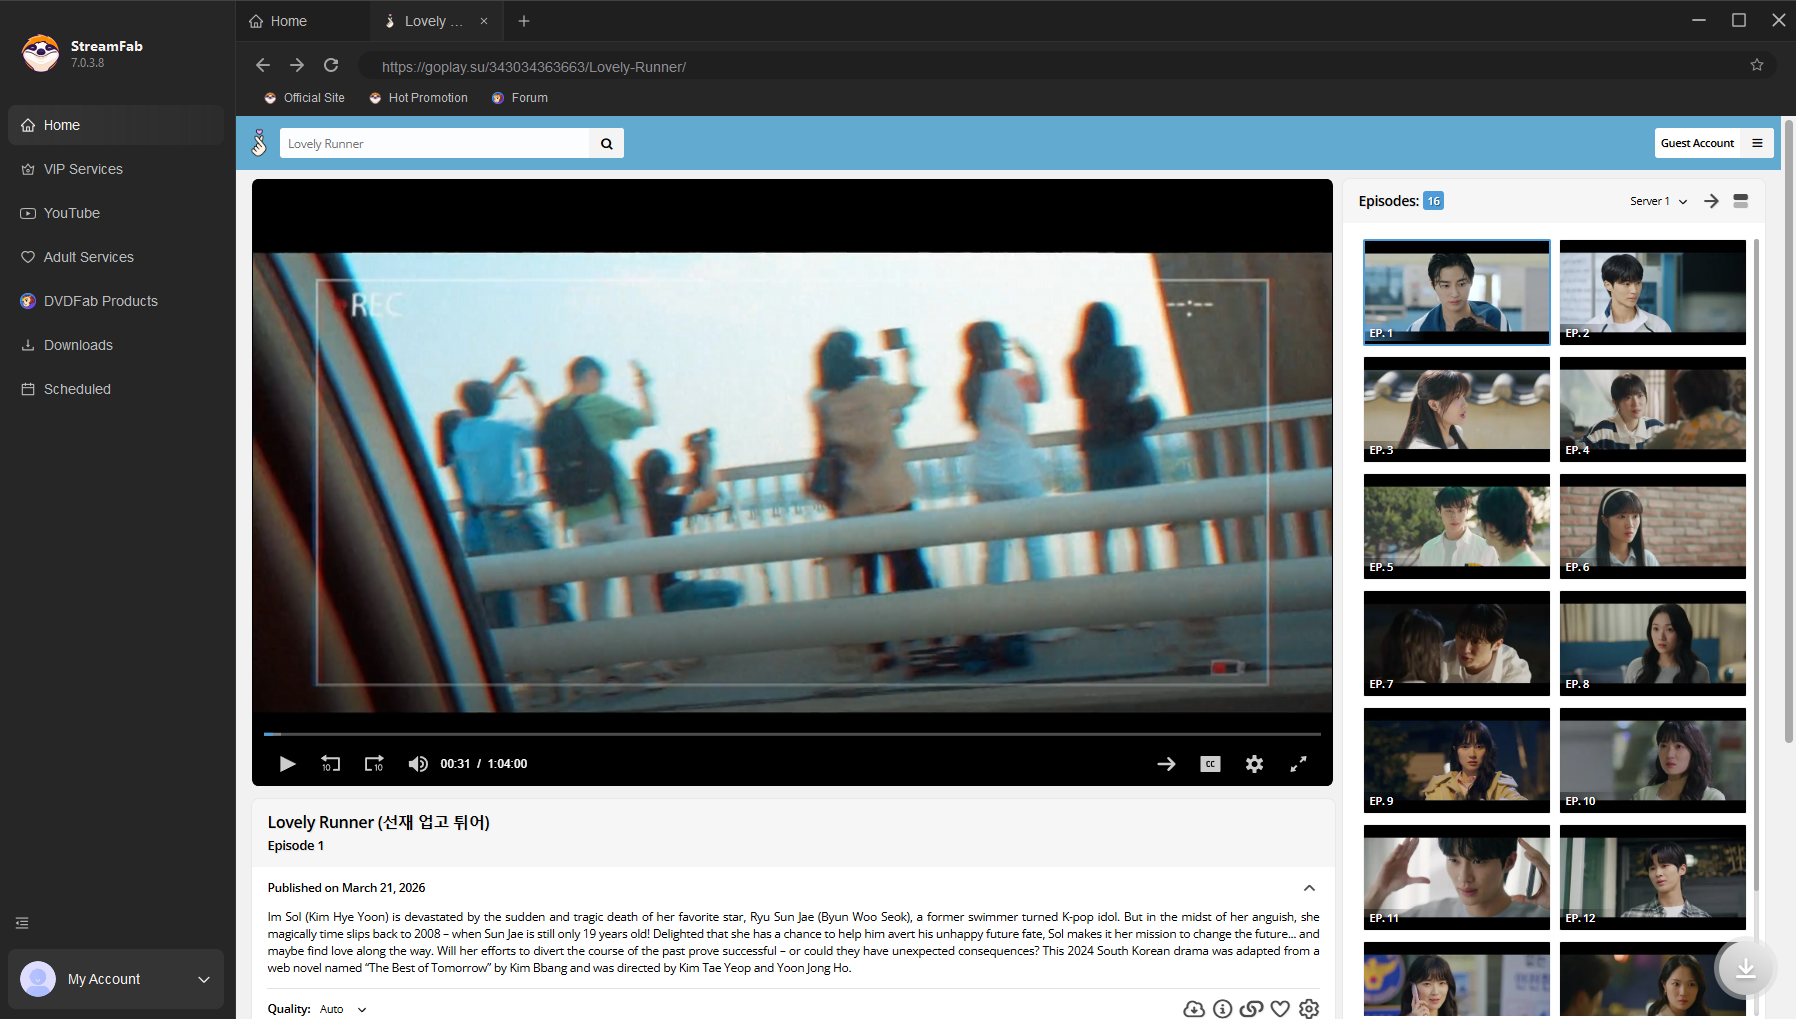Select the EP. 7 thumbnail
The width and height of the screenshot is (1796, 1019).
(x=1457, y=643)
